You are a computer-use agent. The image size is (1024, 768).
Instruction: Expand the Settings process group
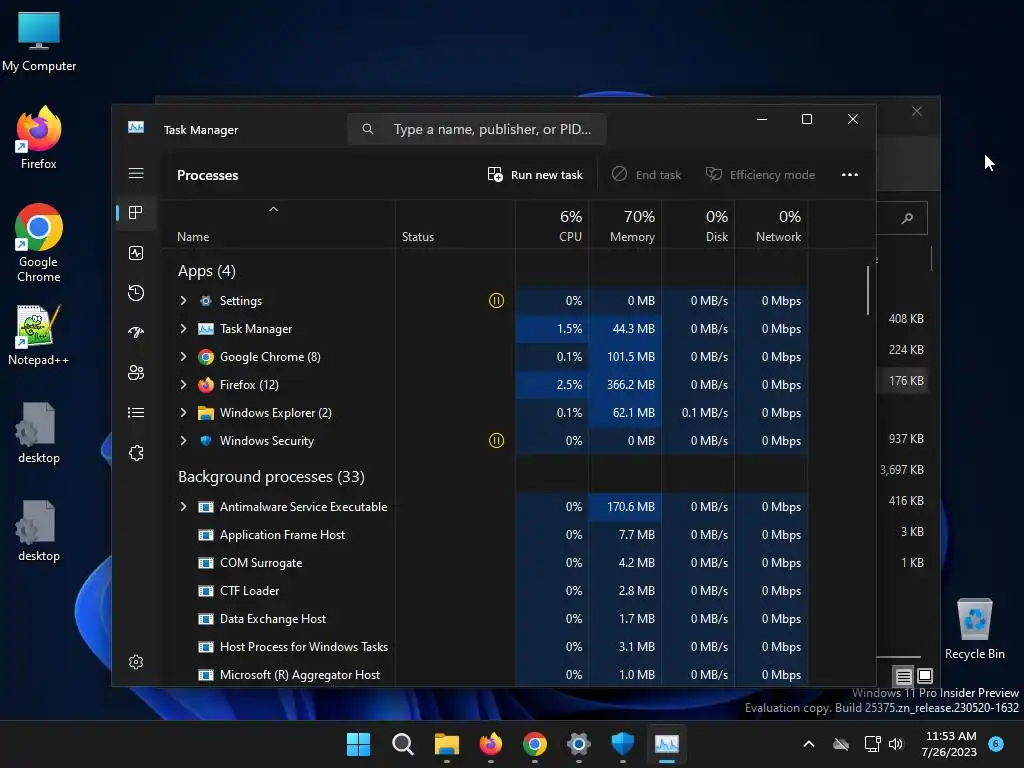(x=184, y=300)
